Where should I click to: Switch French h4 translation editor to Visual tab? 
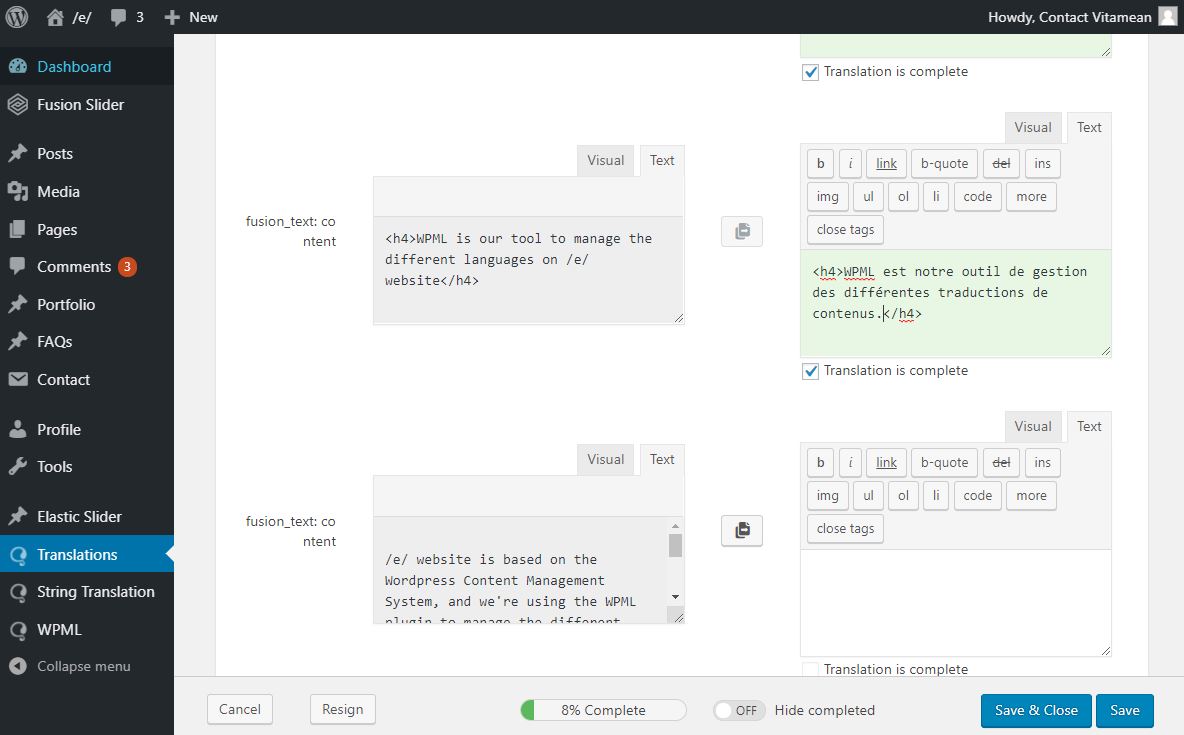tap(1032, 127)
